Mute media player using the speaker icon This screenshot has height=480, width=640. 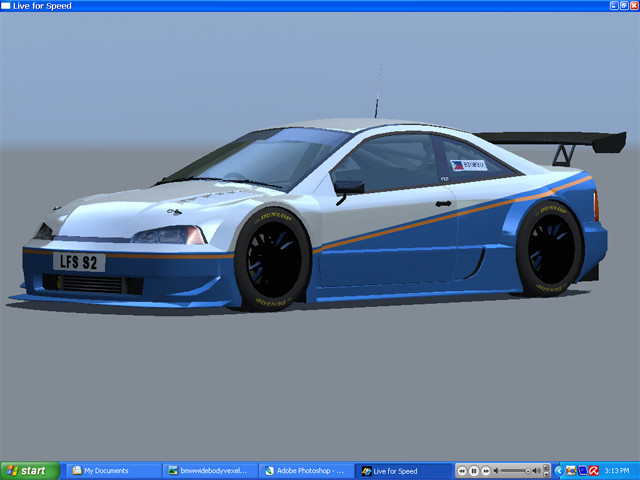496,471
